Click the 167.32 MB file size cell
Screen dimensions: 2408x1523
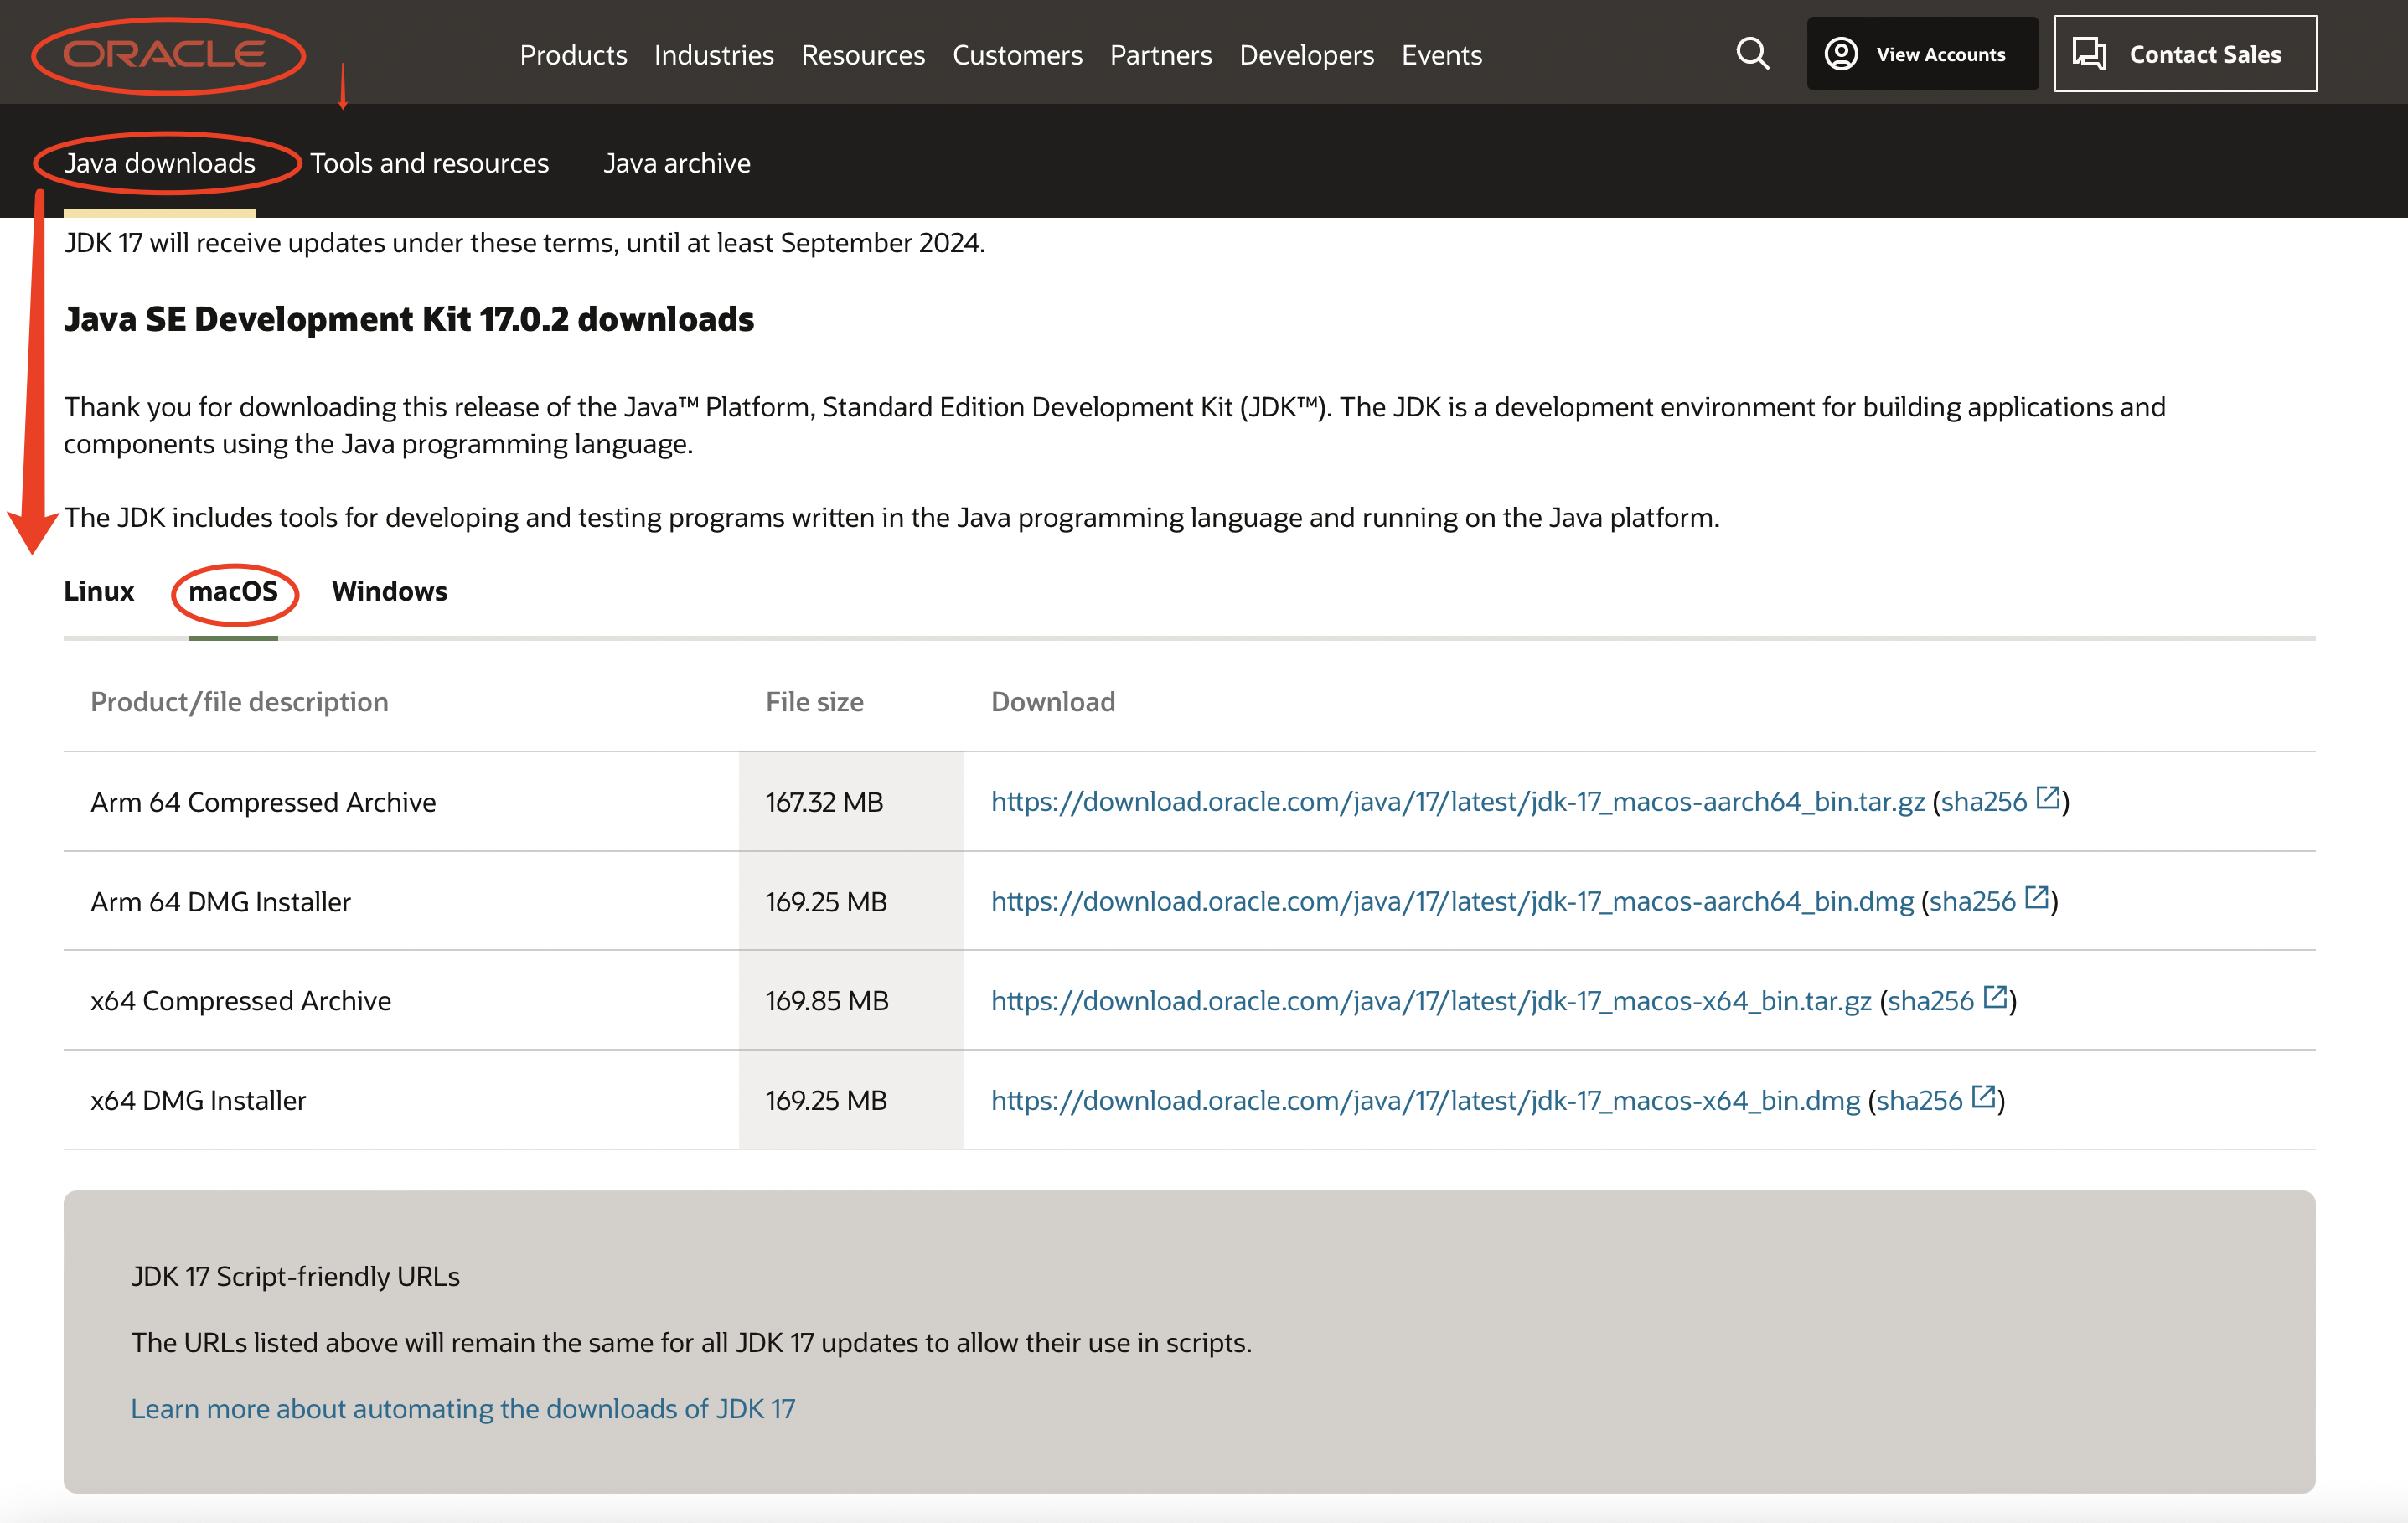pyautogui.click(x=852, y=802)
